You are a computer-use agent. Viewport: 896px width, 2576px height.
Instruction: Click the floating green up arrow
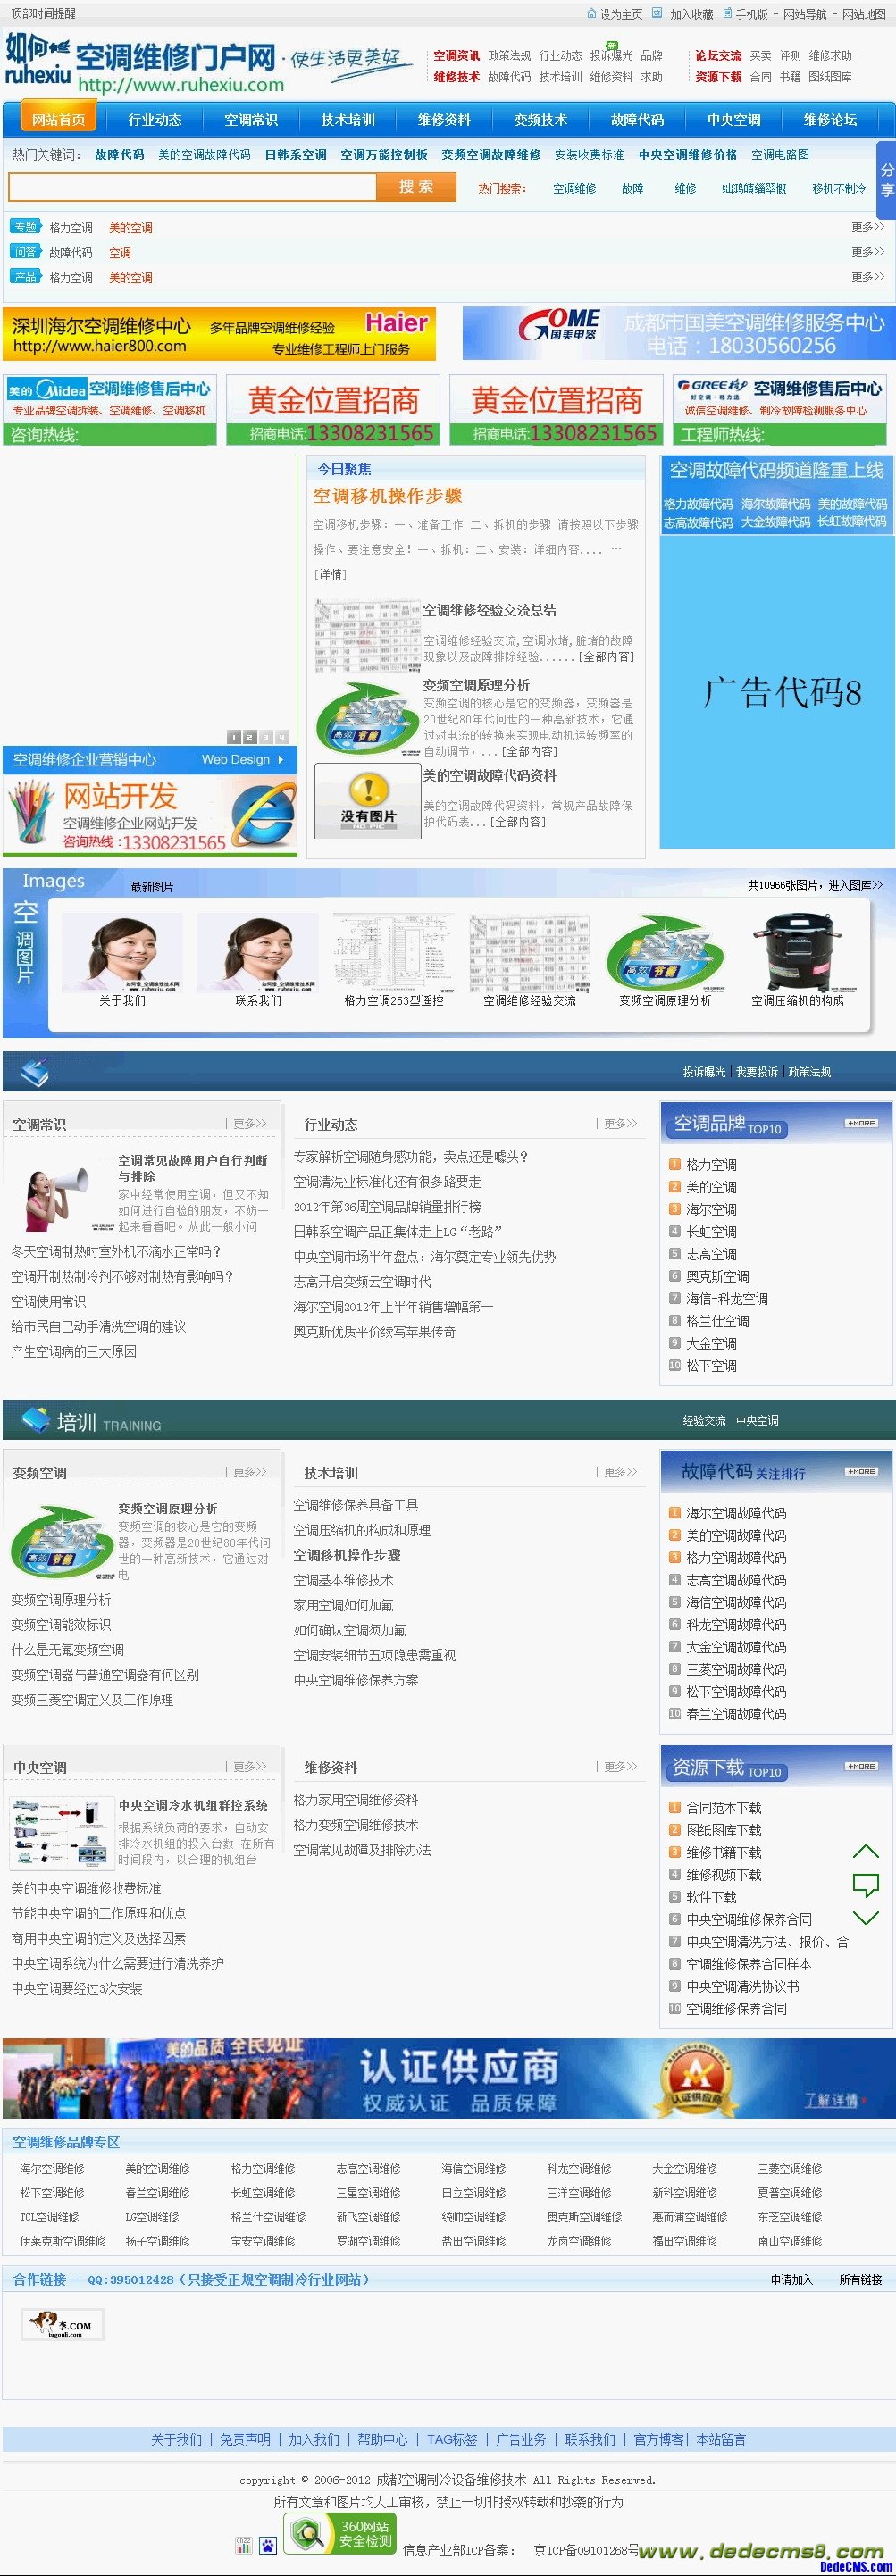(865, 1852)
